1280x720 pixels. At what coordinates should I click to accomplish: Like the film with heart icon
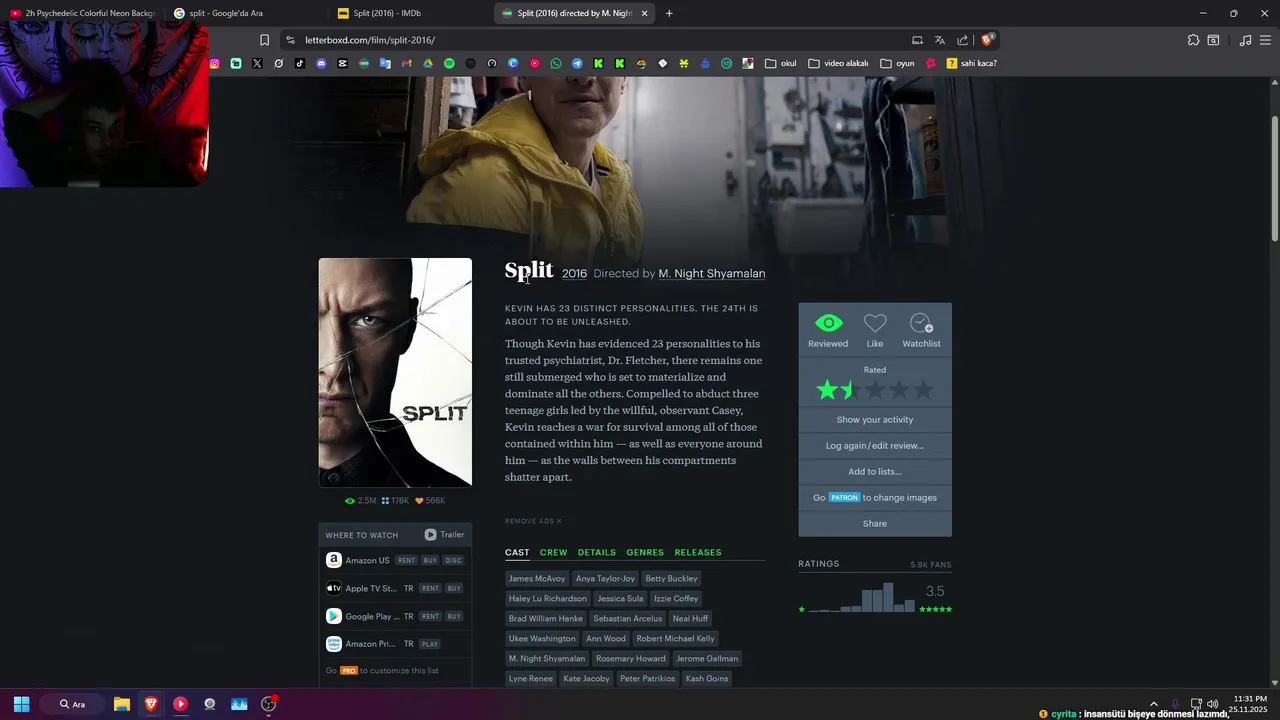tap(875, 323)
